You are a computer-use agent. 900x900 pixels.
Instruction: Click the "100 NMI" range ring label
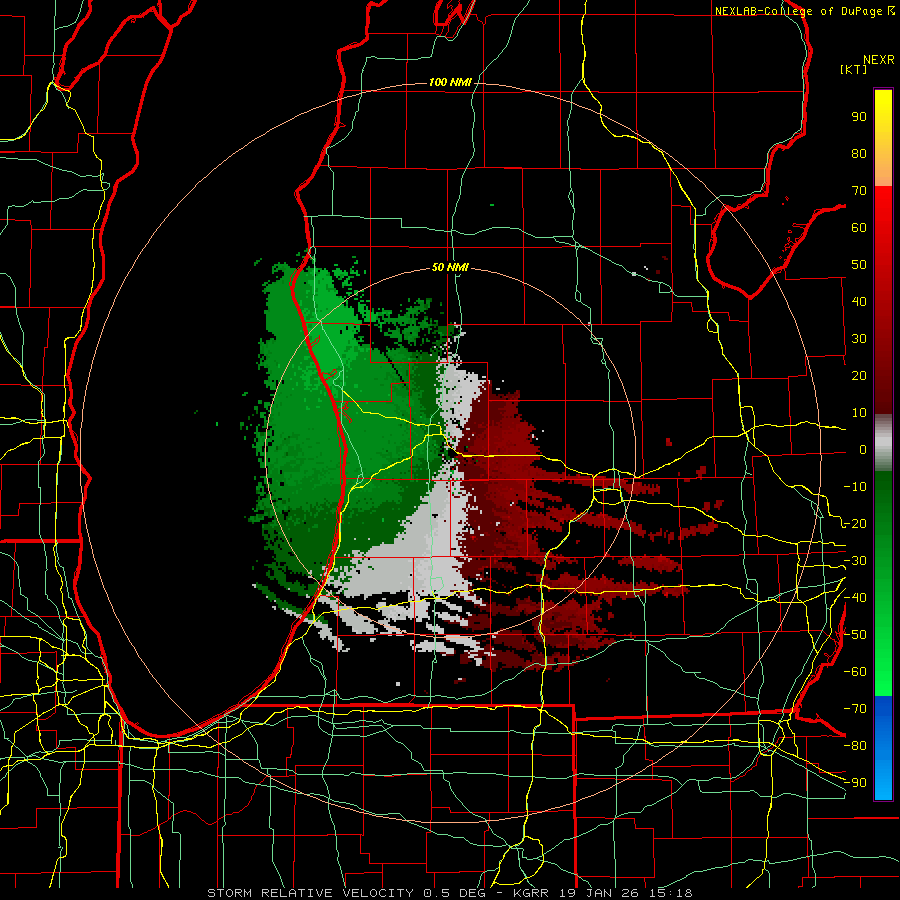(450, 83)
